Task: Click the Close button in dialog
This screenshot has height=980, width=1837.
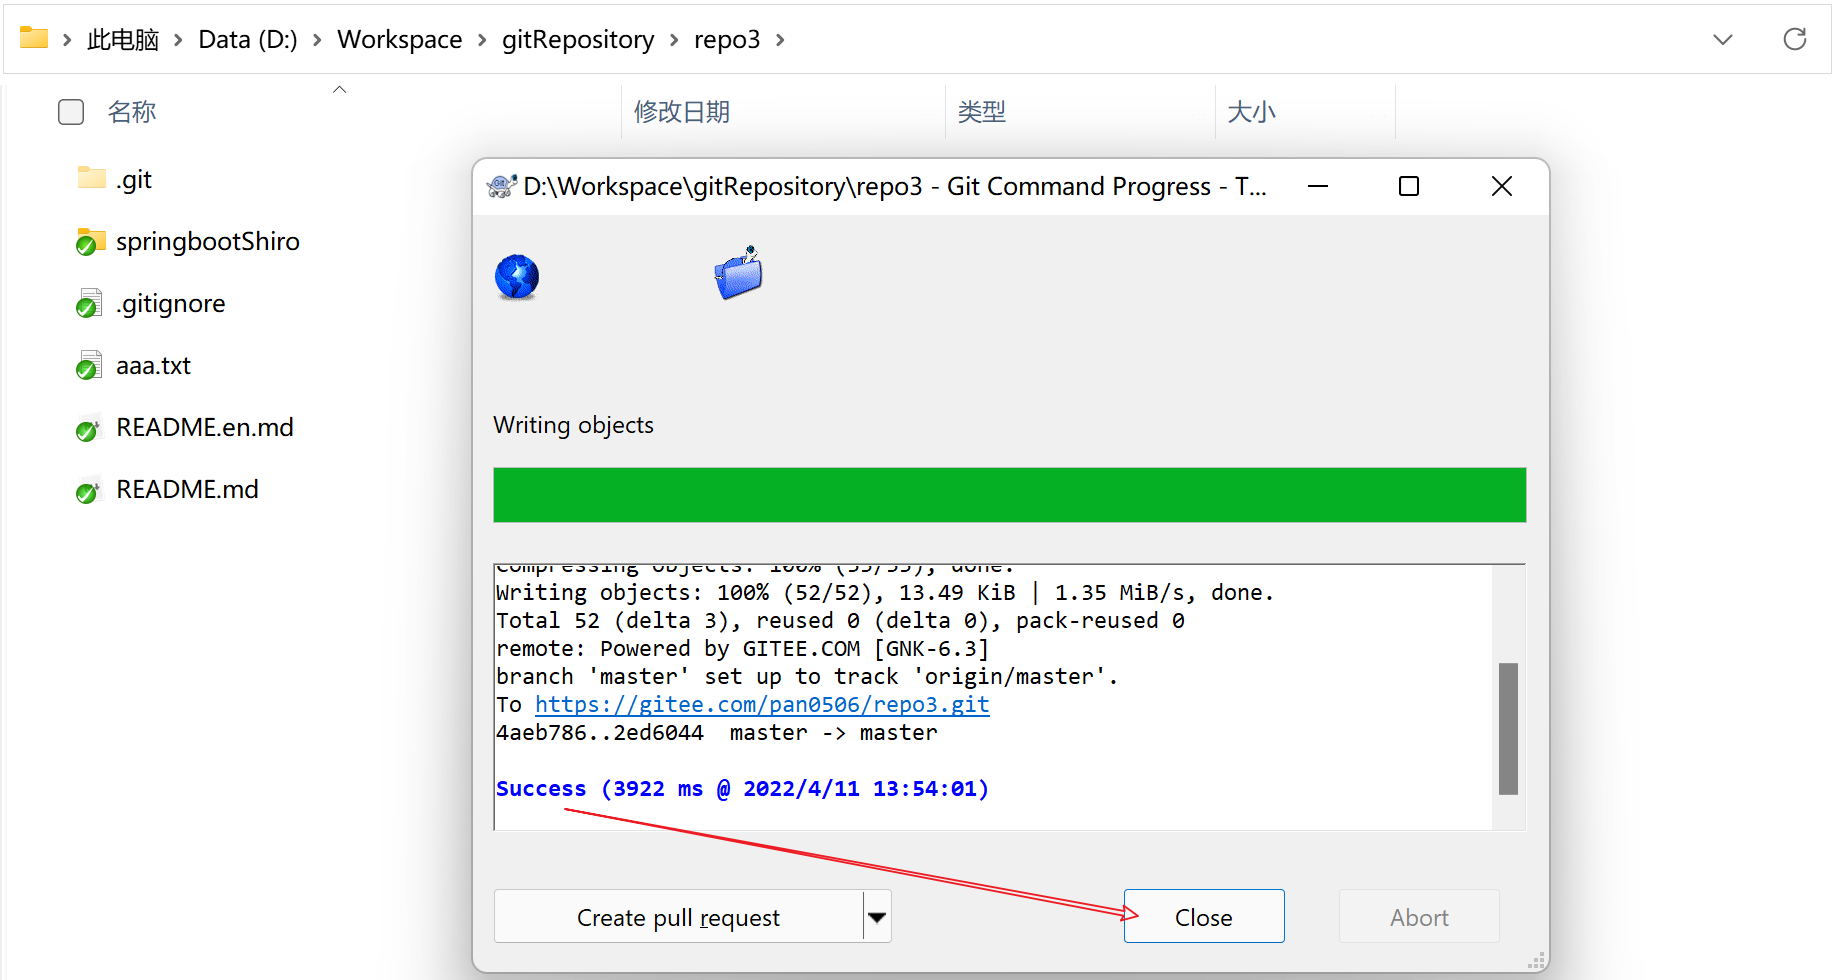Action: tap(1203, 917)
